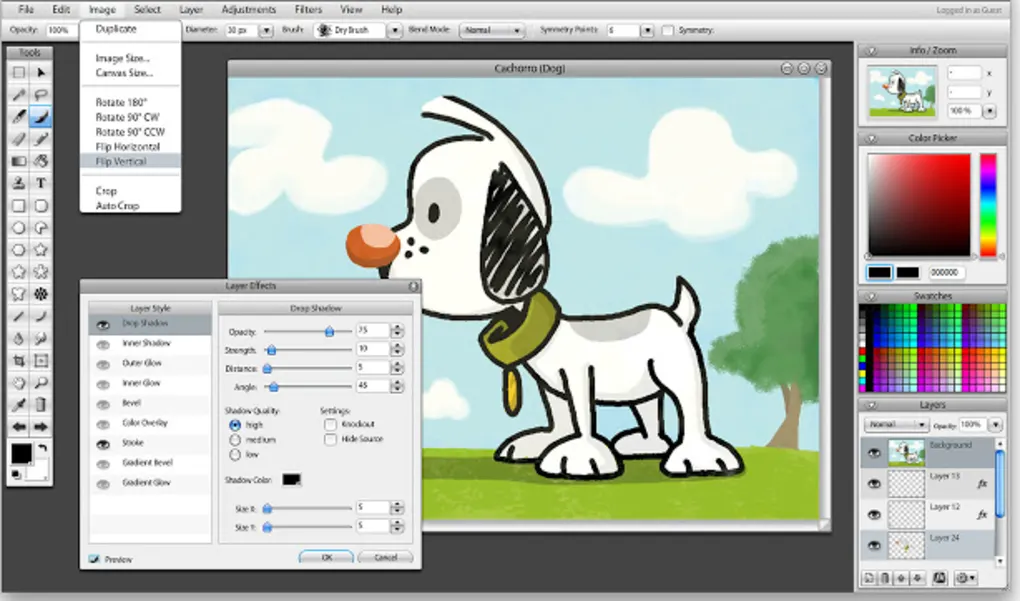Select the eraser tool

tap(19, 139)
